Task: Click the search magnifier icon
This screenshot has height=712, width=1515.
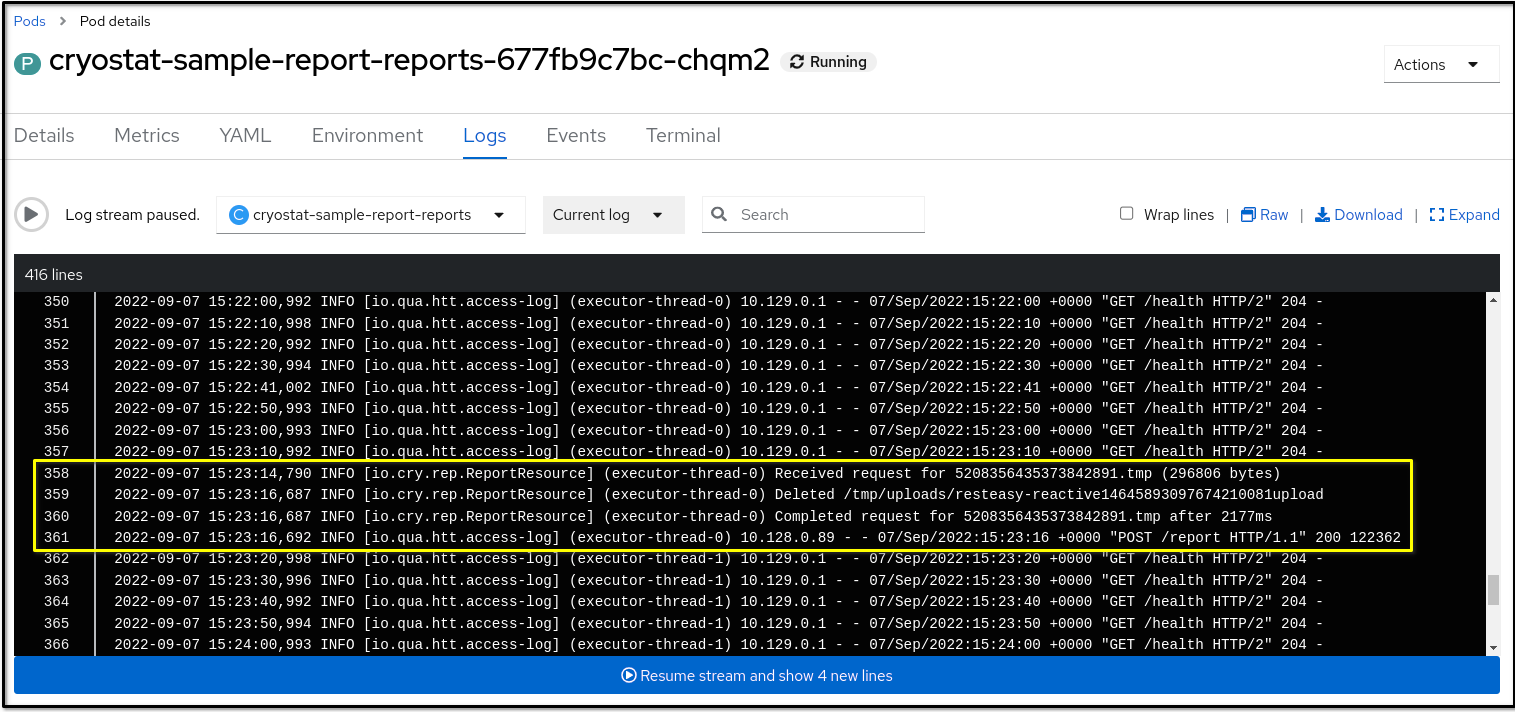Action: pos(719,214)
